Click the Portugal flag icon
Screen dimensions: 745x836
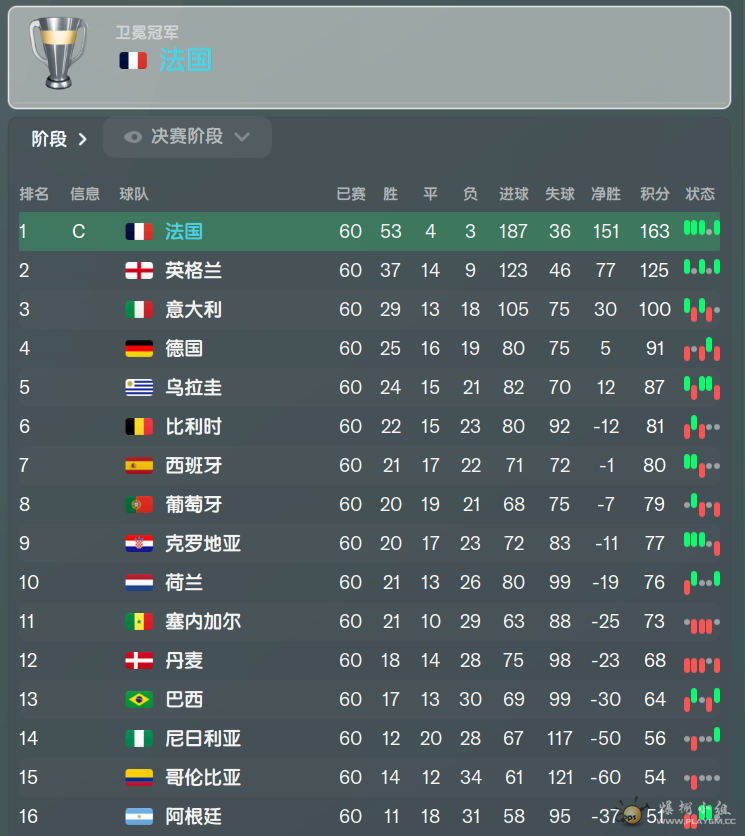139,504
